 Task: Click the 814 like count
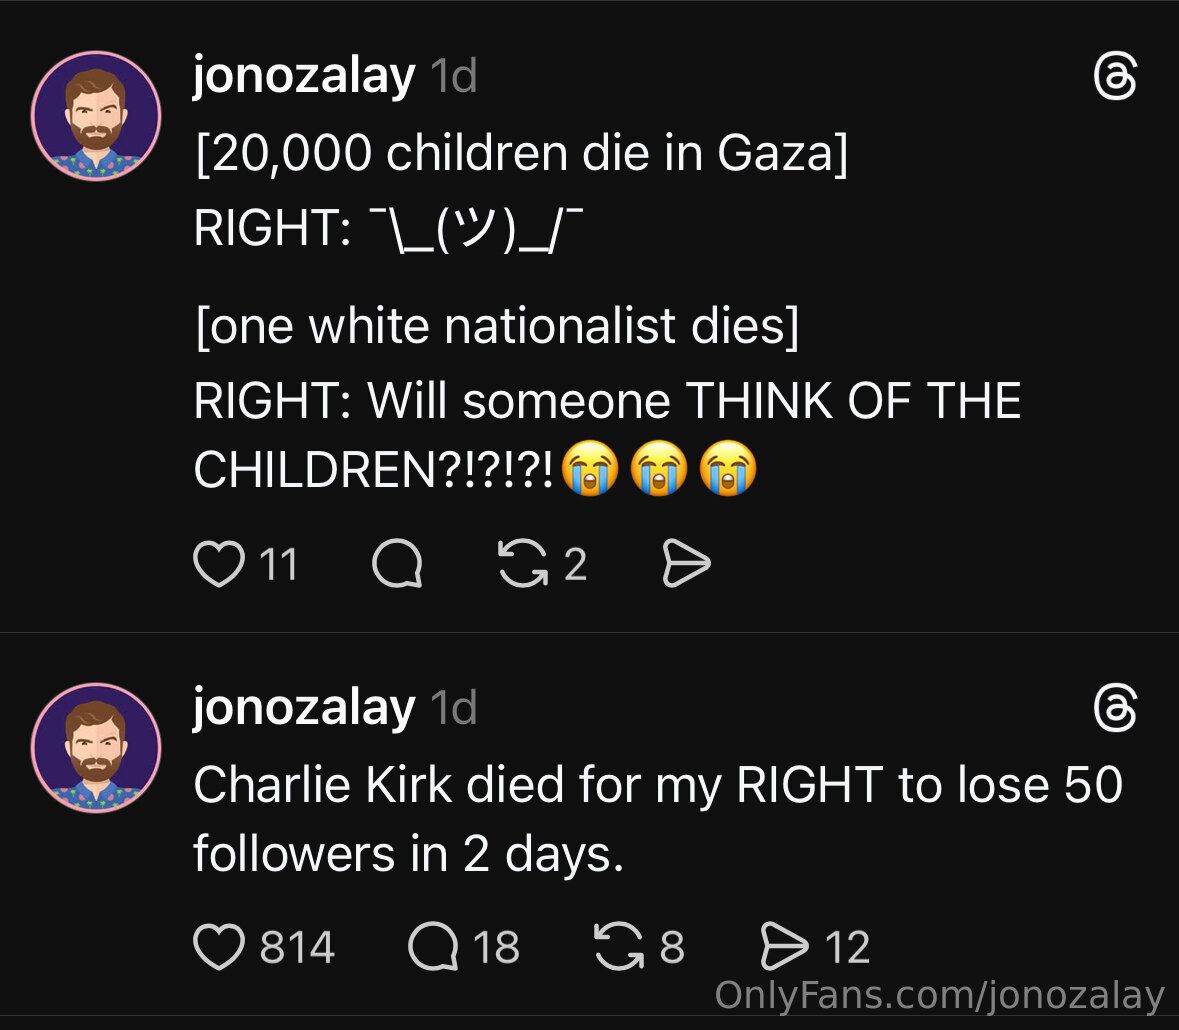[x=297, y=947]
